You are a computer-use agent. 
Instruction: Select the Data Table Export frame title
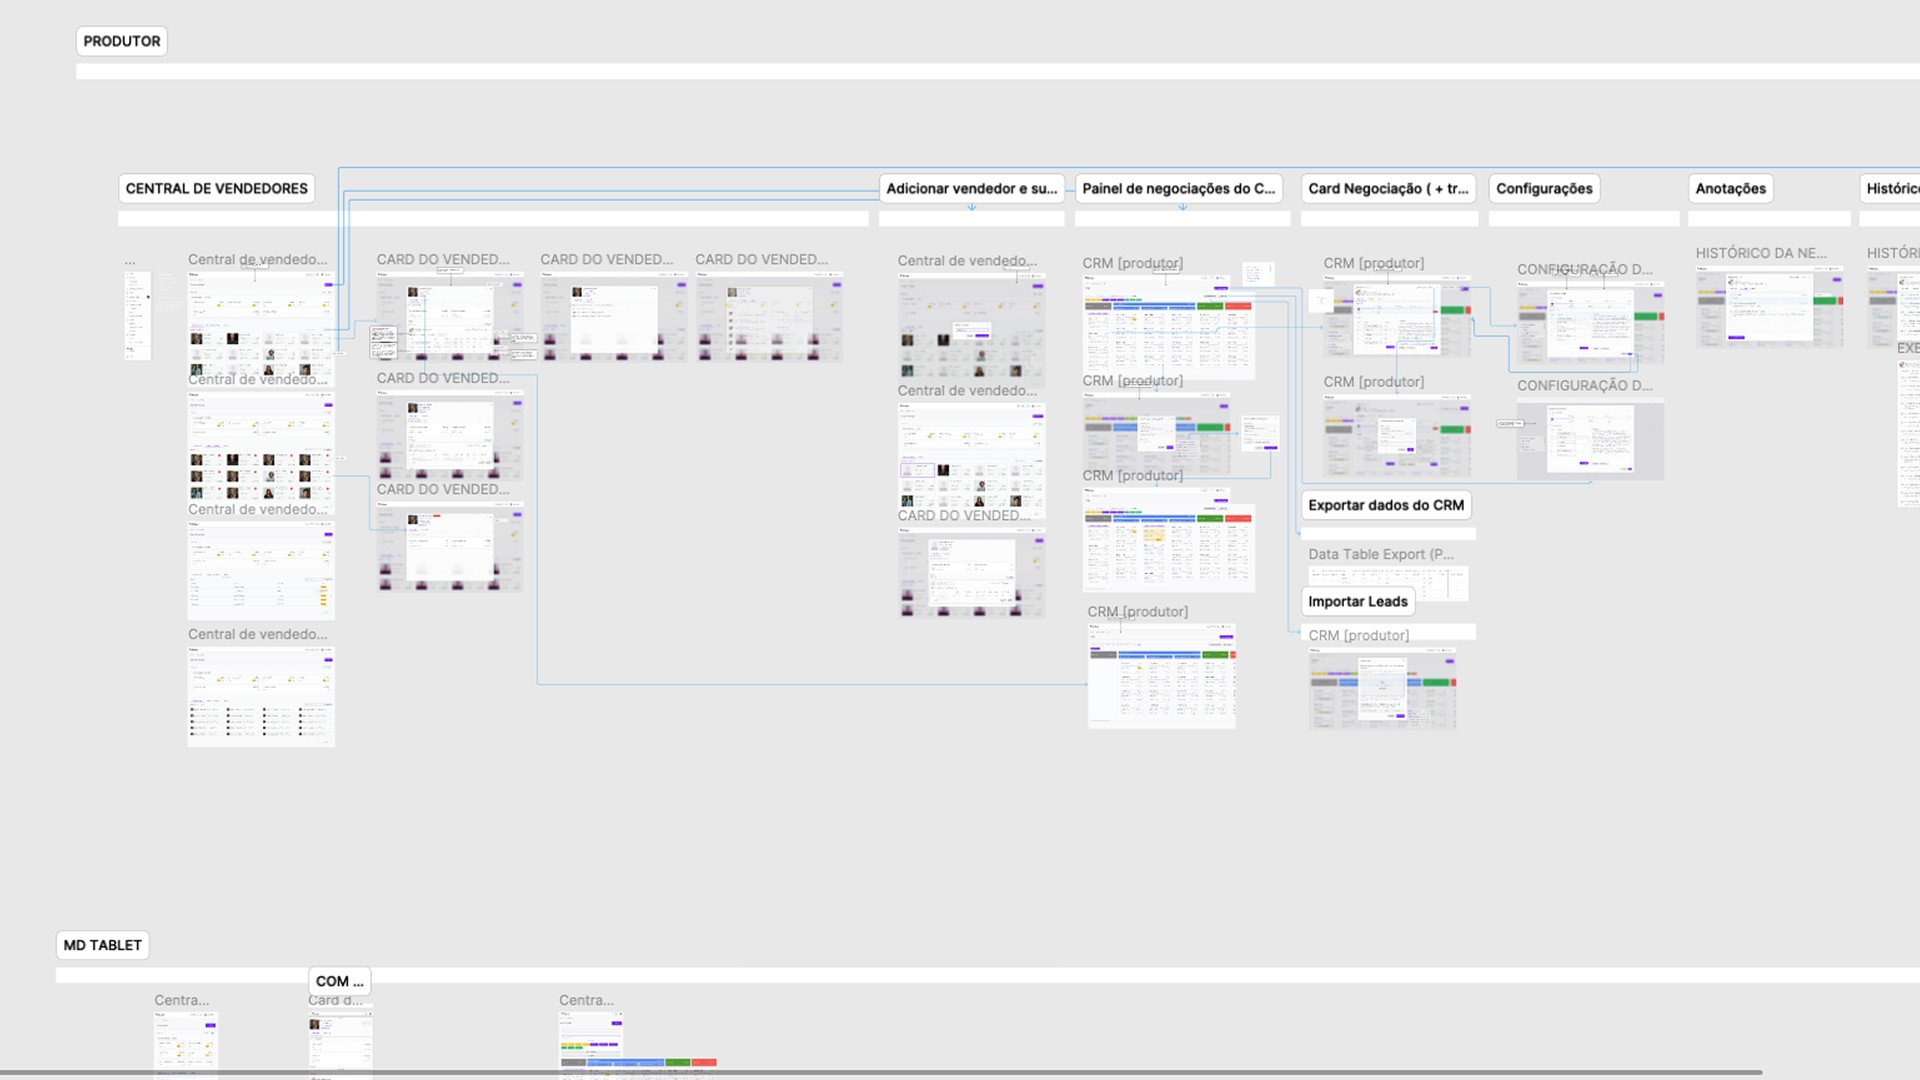point(1380,554)
